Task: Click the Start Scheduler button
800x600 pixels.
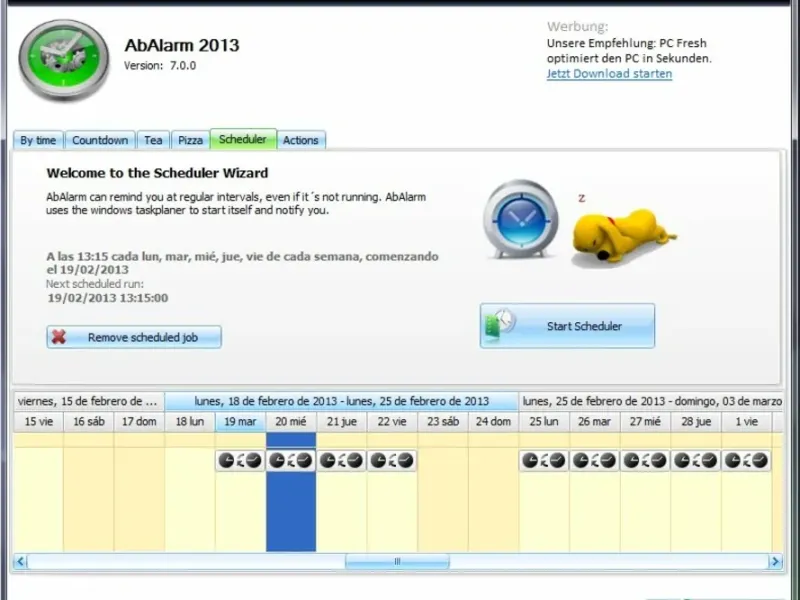Action: (567, 326)
